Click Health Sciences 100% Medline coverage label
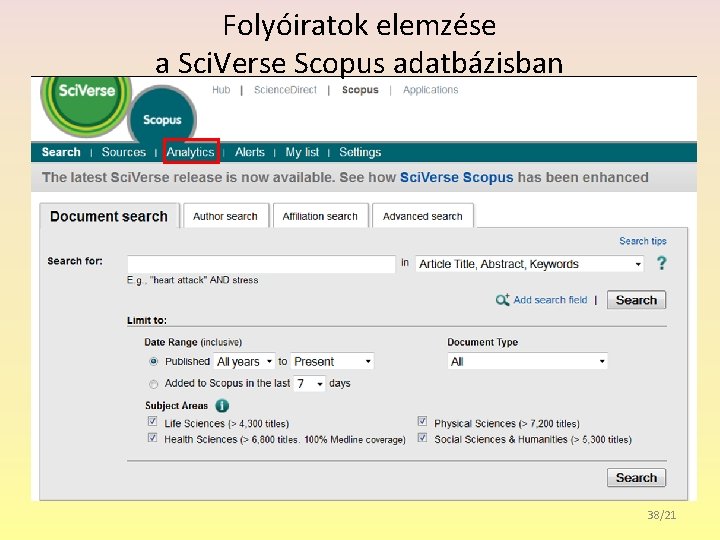This screenshot has width=720, height=540. pyautogui.click(x=285, y=439)
